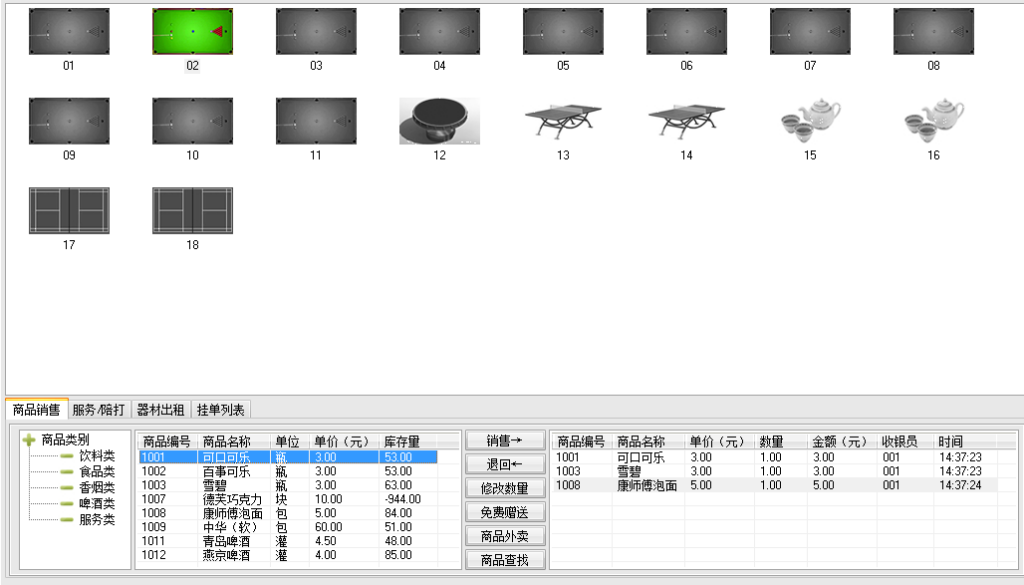Click 库存量 column header in product list
This screenshot has height=585, width=1024.
click(x=402, y=441)
